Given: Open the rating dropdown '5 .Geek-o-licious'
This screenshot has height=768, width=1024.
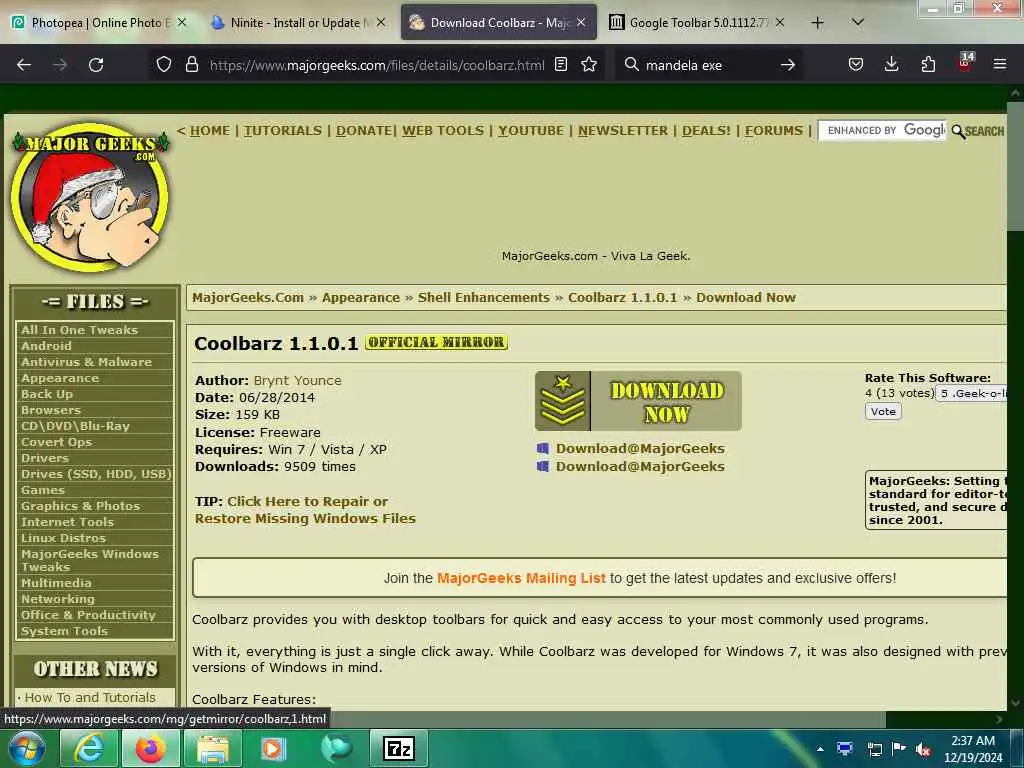Looking at the screenshot, I should (x=972, y=393).
